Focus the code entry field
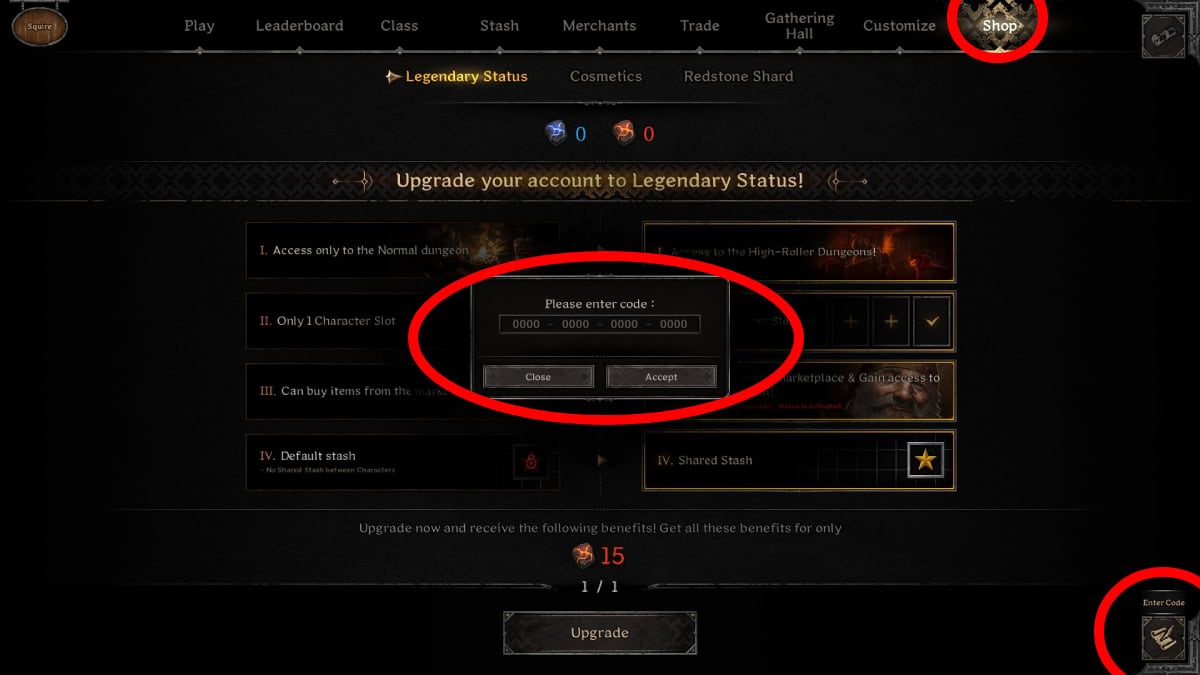The image size is (1200, 675). 600,324
